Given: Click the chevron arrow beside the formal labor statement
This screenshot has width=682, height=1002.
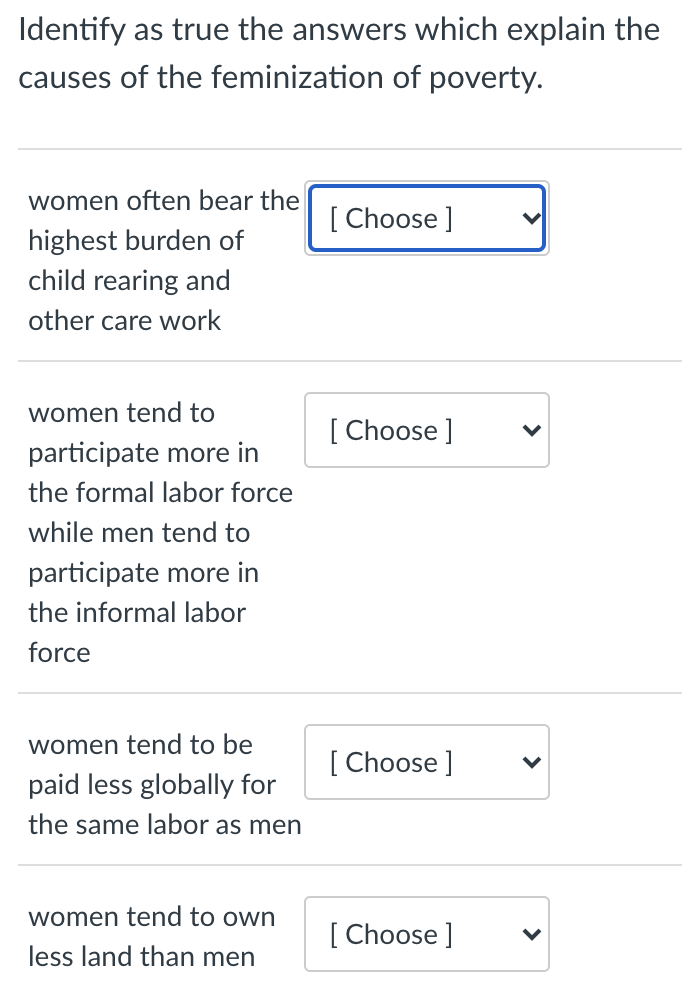Looking at the screenshot, I should pos(532,430).
